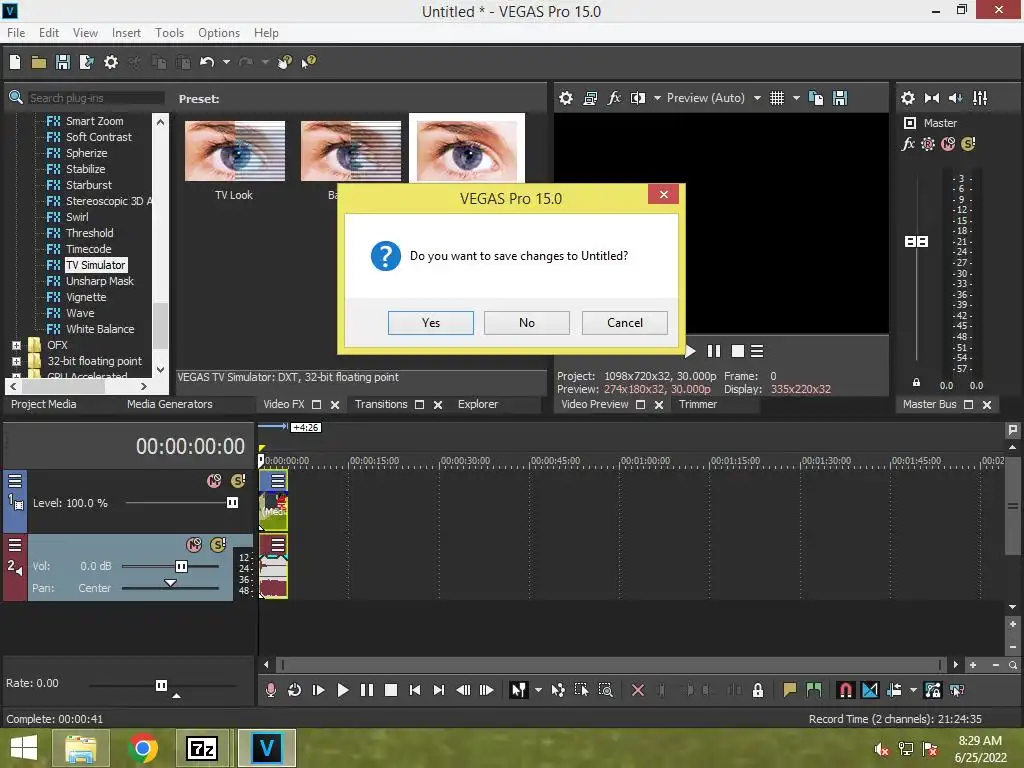Open the View menu
Screen dimensions: 1024x768
85,33
